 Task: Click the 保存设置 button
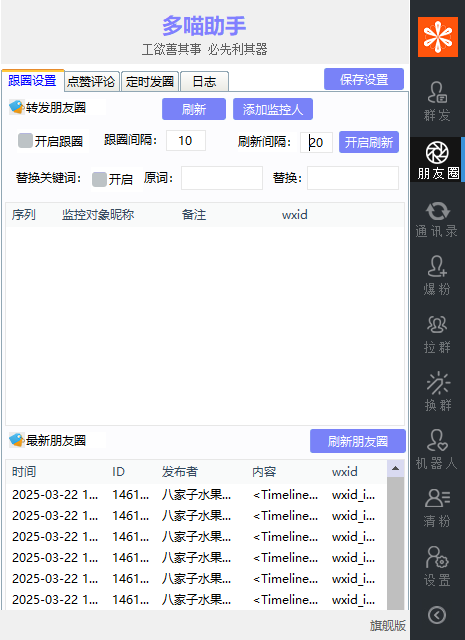(x=364, y=79)
